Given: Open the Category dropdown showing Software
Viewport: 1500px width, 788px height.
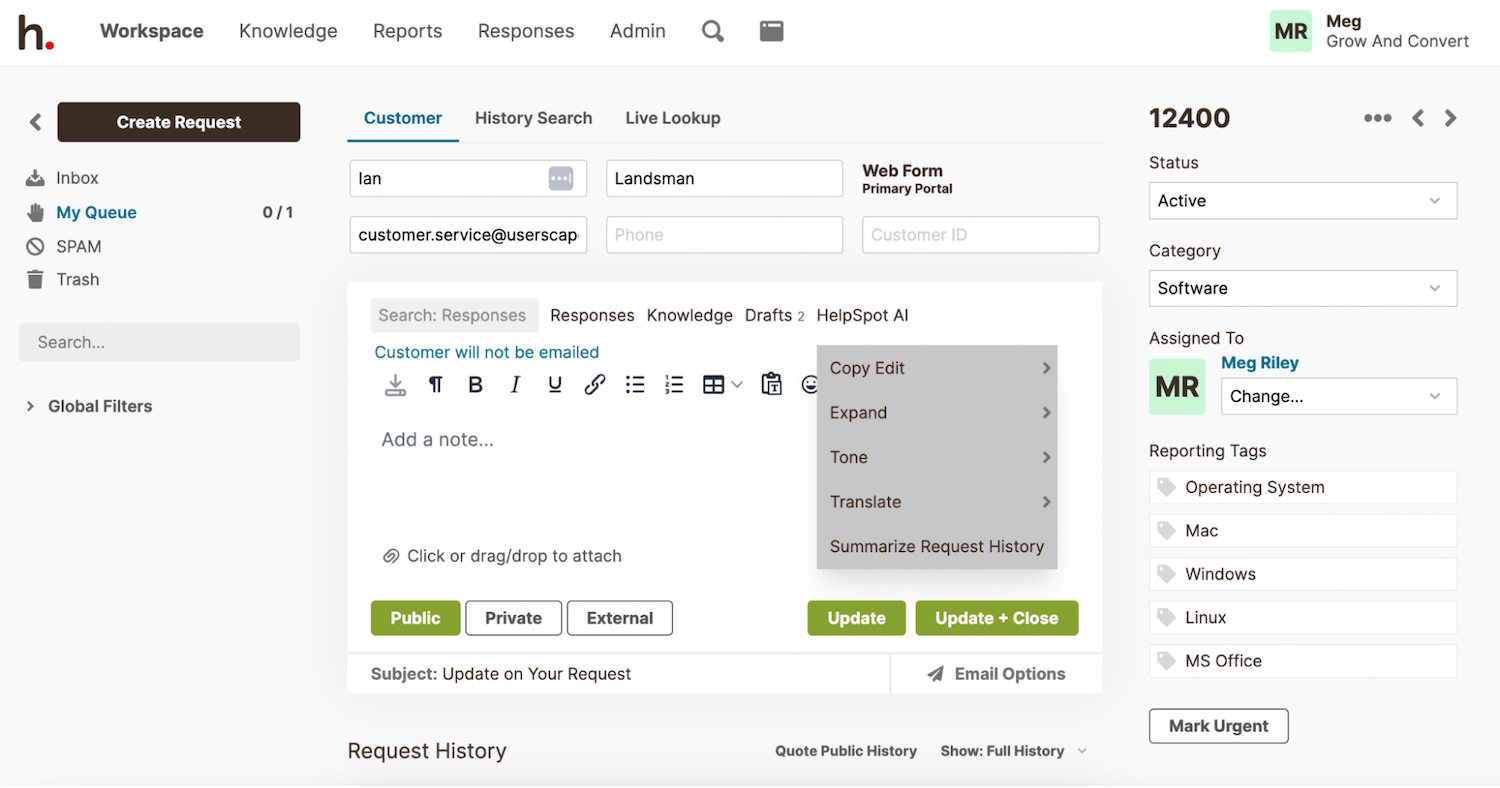Looking at the screenshot, I should pyautogui.click(x=1303, y=288).
